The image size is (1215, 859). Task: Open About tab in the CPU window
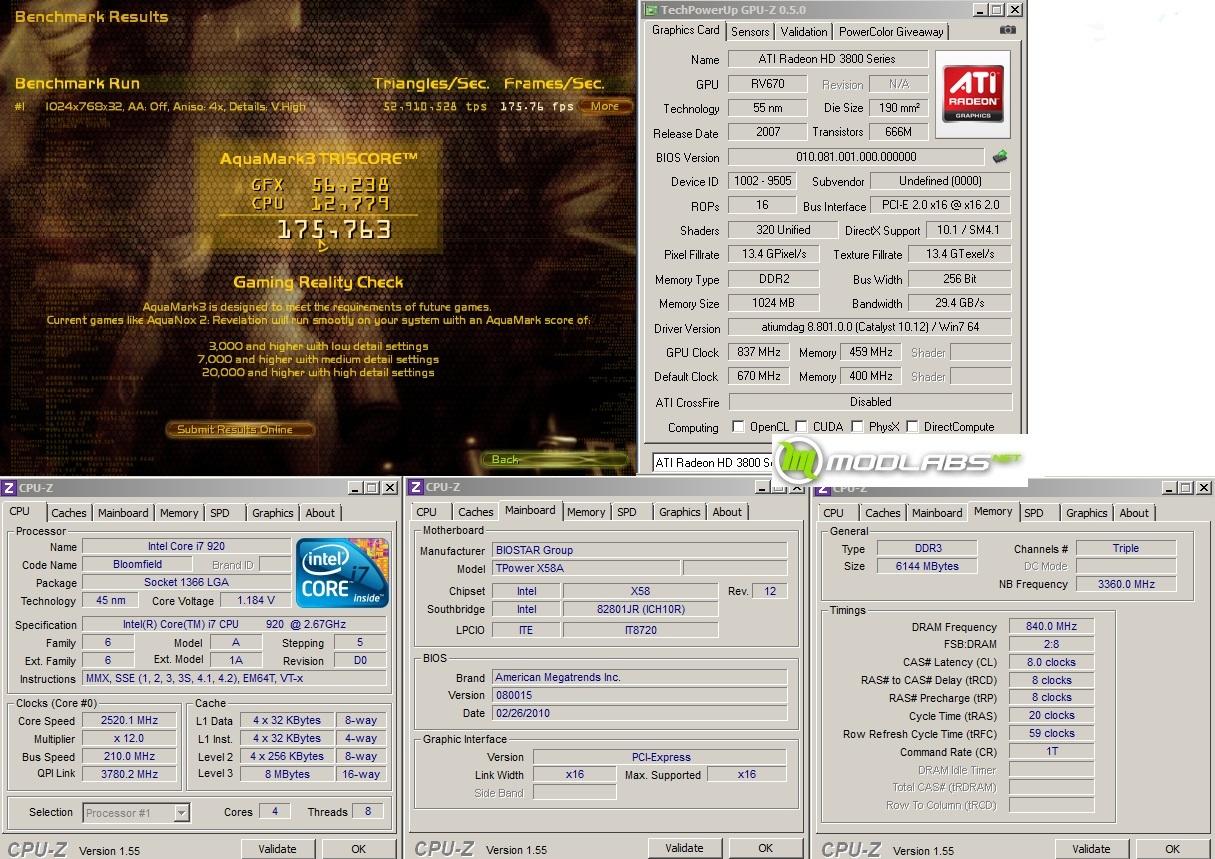tap(320, 513)
